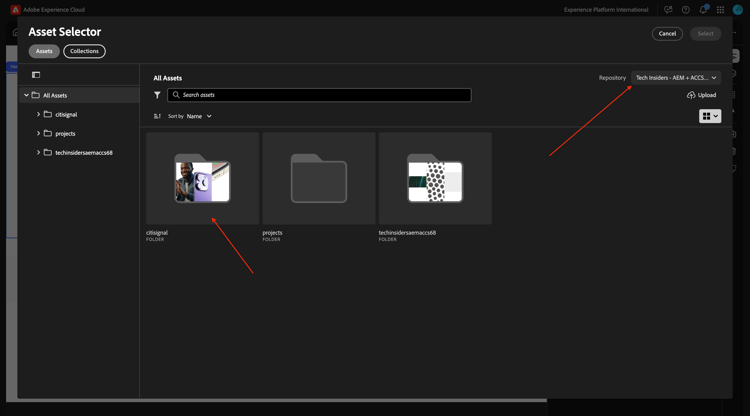Click Adobe Experience Cloud title
The image size is (750, 416).
(54, 10)
